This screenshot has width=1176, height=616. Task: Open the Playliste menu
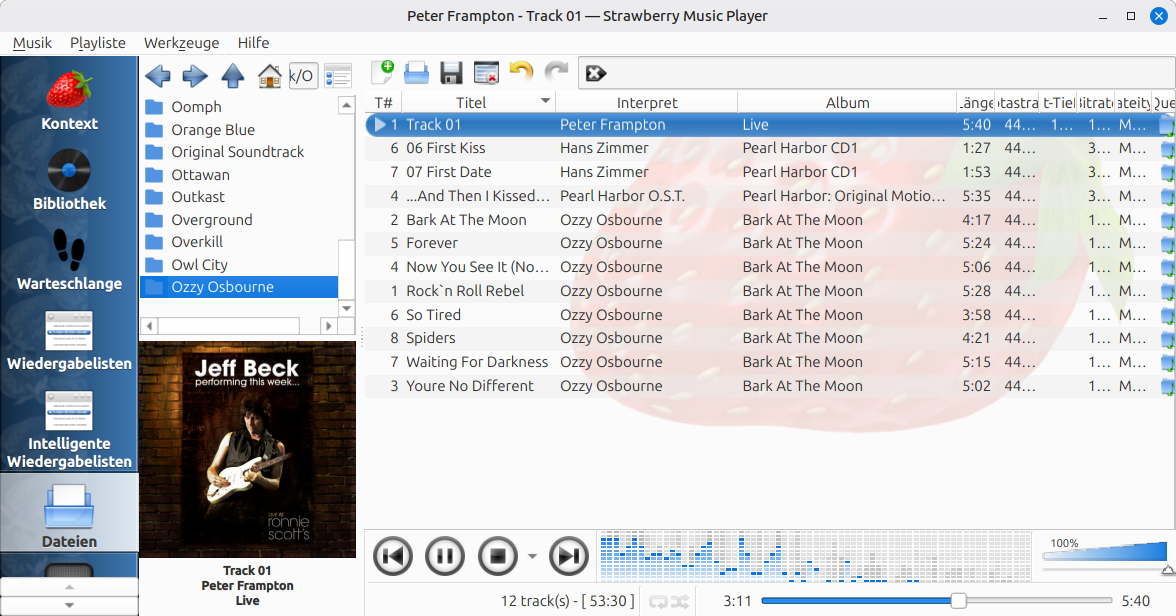click(x=98, y=43)
